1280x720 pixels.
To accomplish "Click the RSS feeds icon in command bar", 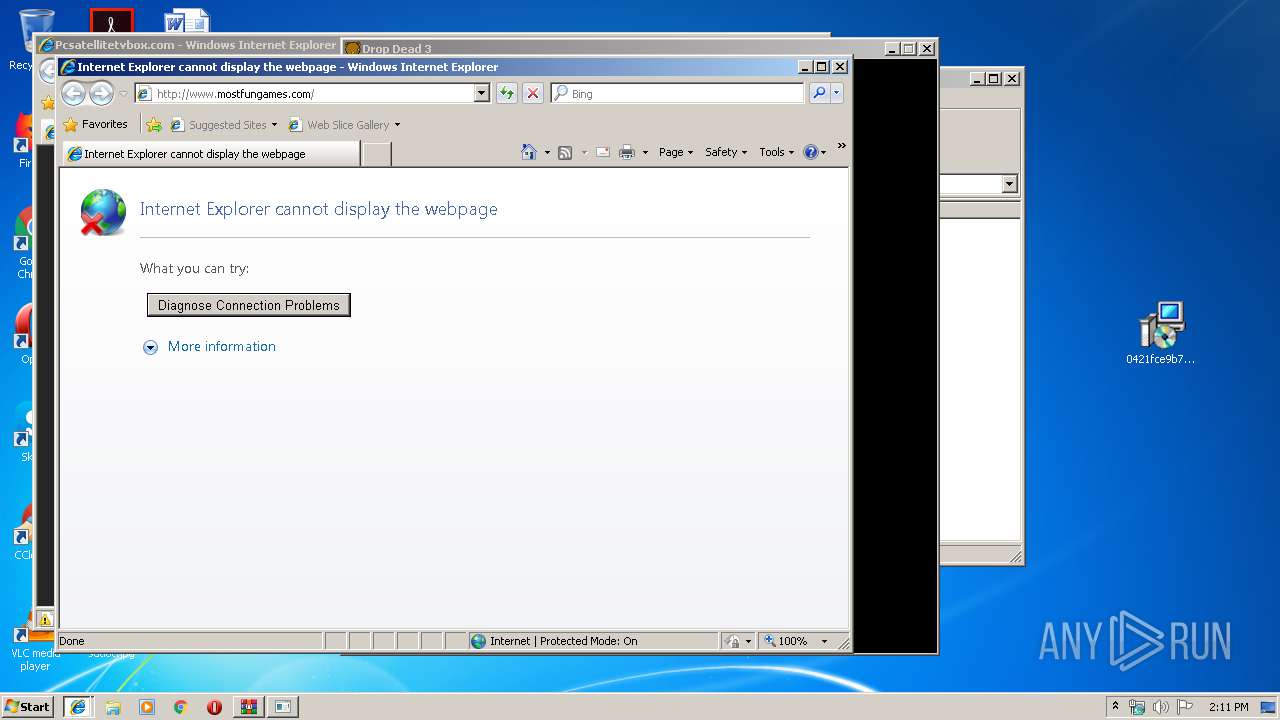I will [565, 152].
